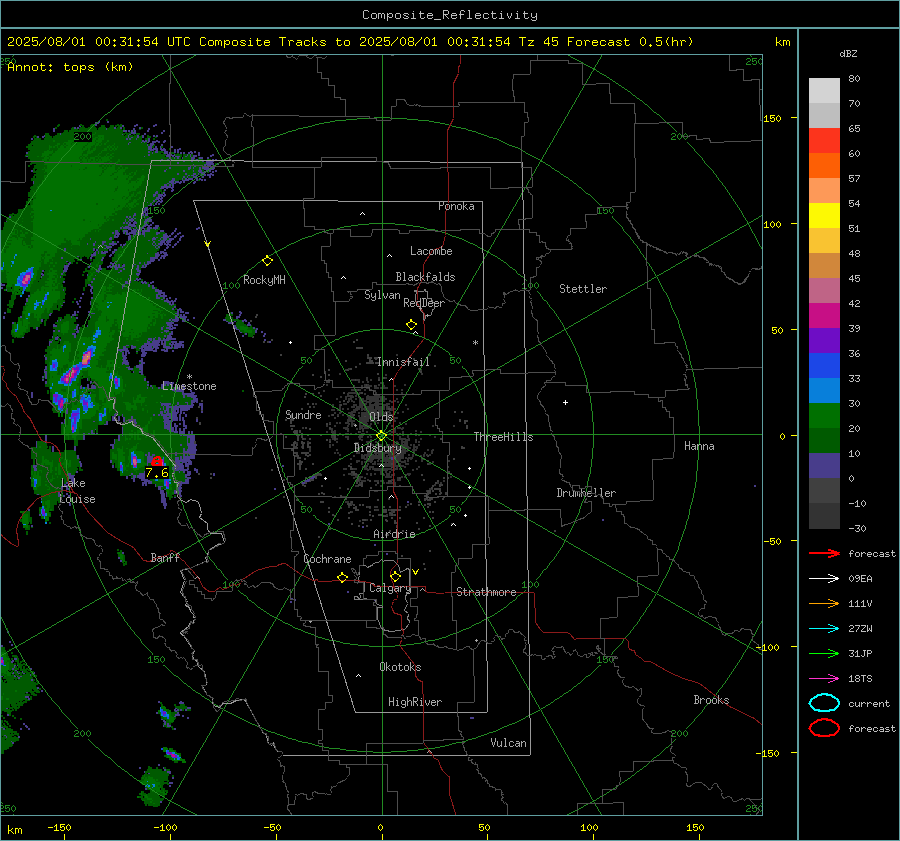Image resolution: width=900 pixels, height=841 pixels.
Task: Click the yellow diamond marker below RedDeer
Action: 411,325
